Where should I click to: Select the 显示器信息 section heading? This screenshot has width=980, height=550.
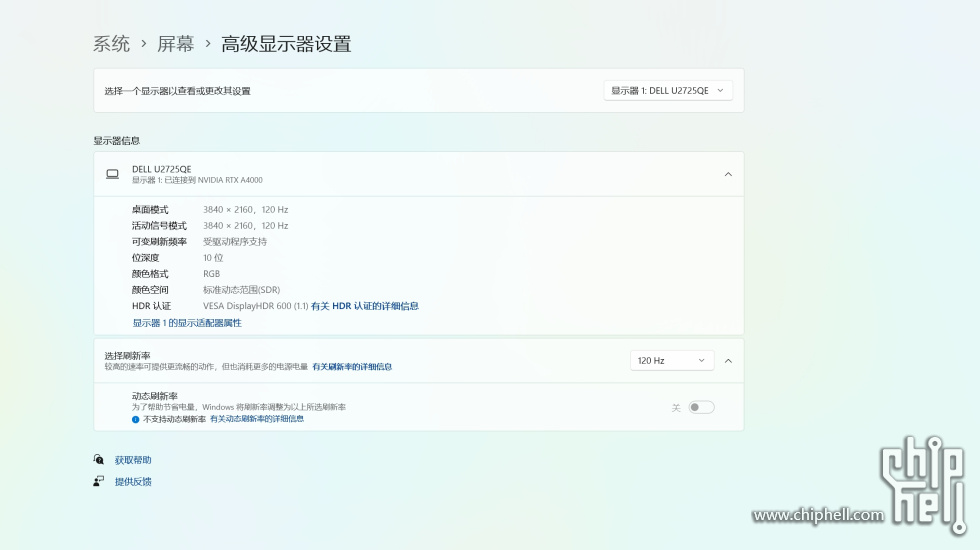(117, 141)
